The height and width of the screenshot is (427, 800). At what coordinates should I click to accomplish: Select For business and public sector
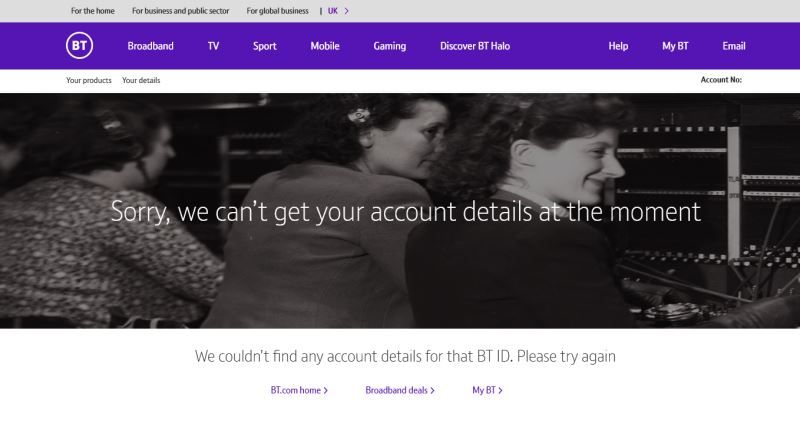[181, 11]
